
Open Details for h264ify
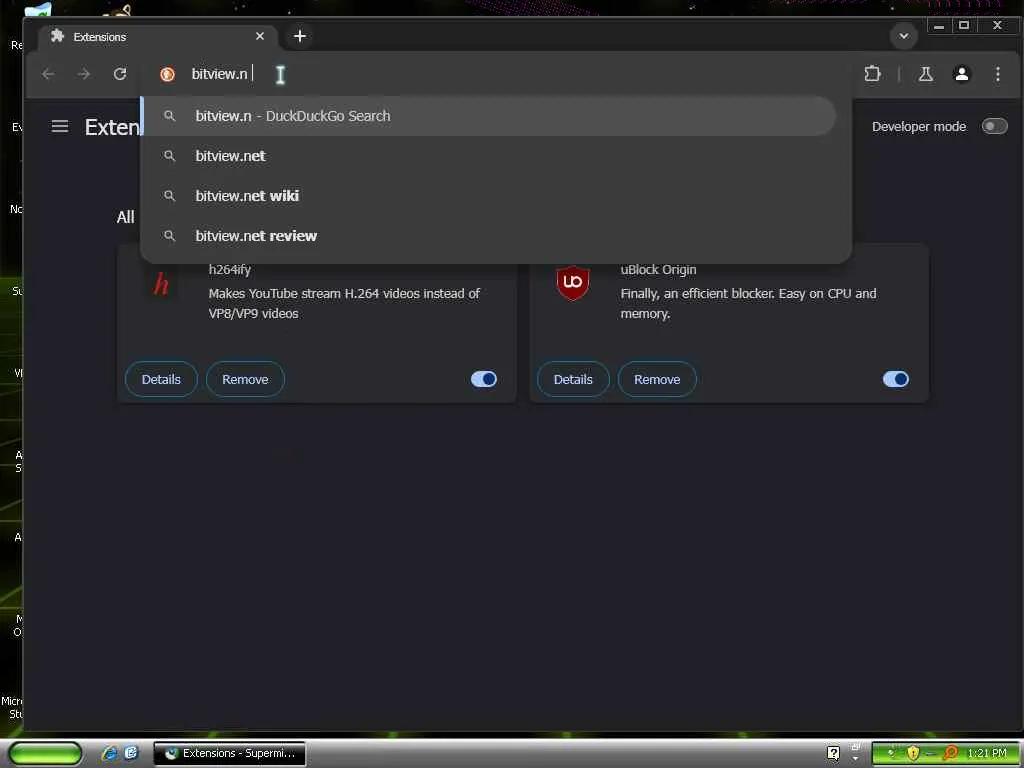[161, 379]
